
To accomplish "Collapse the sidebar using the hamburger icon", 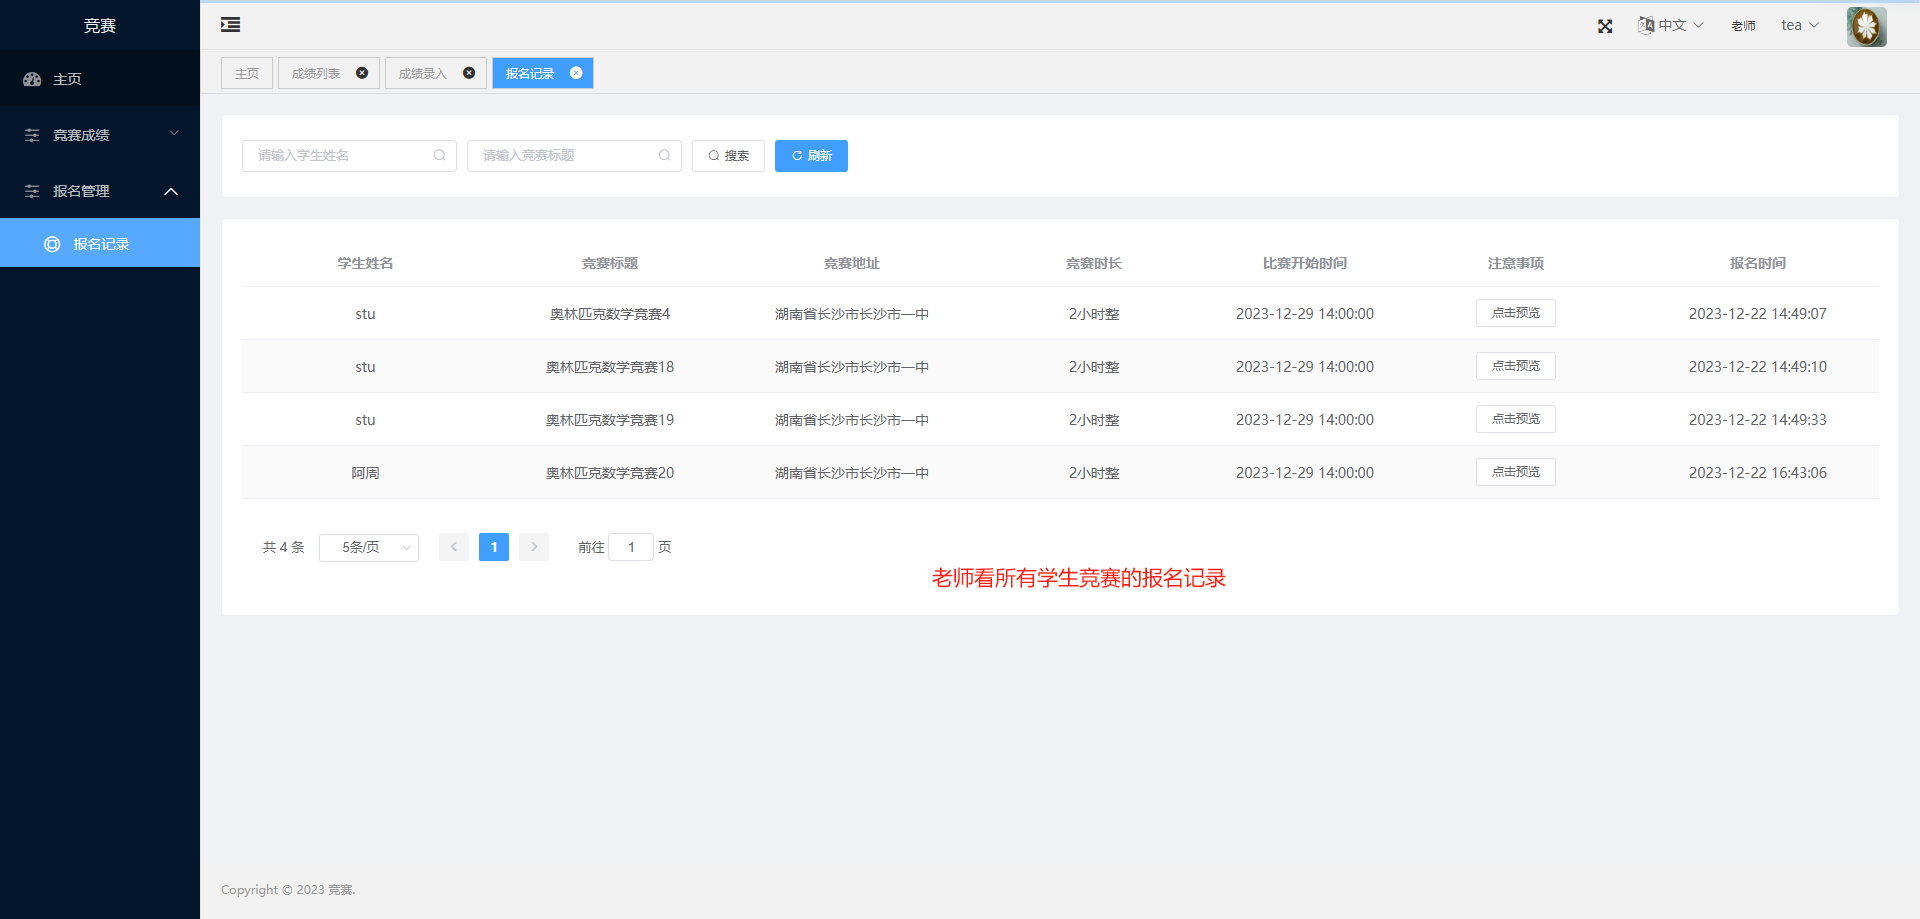I will click(230, 24).
